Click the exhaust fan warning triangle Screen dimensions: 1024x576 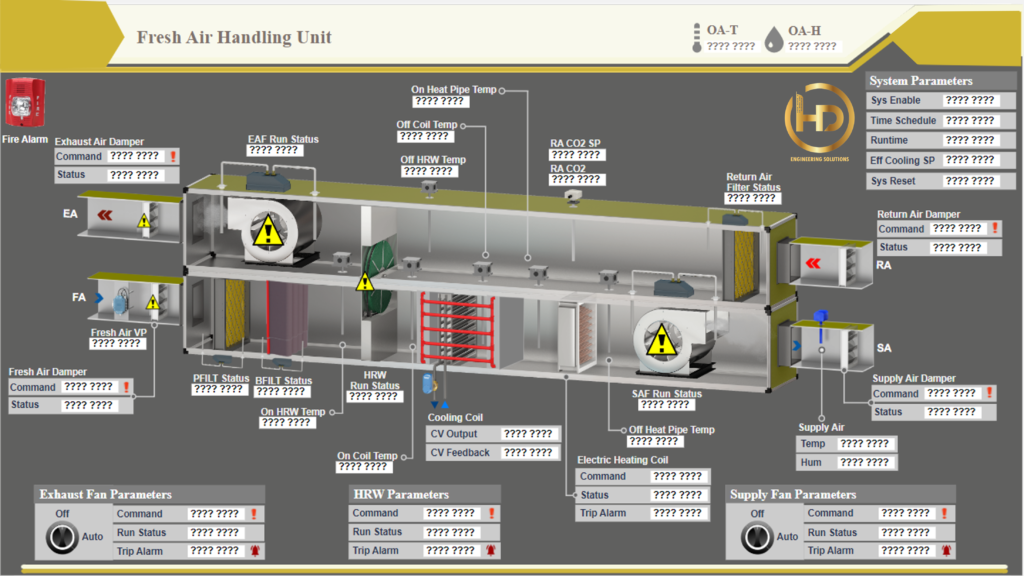266,234
